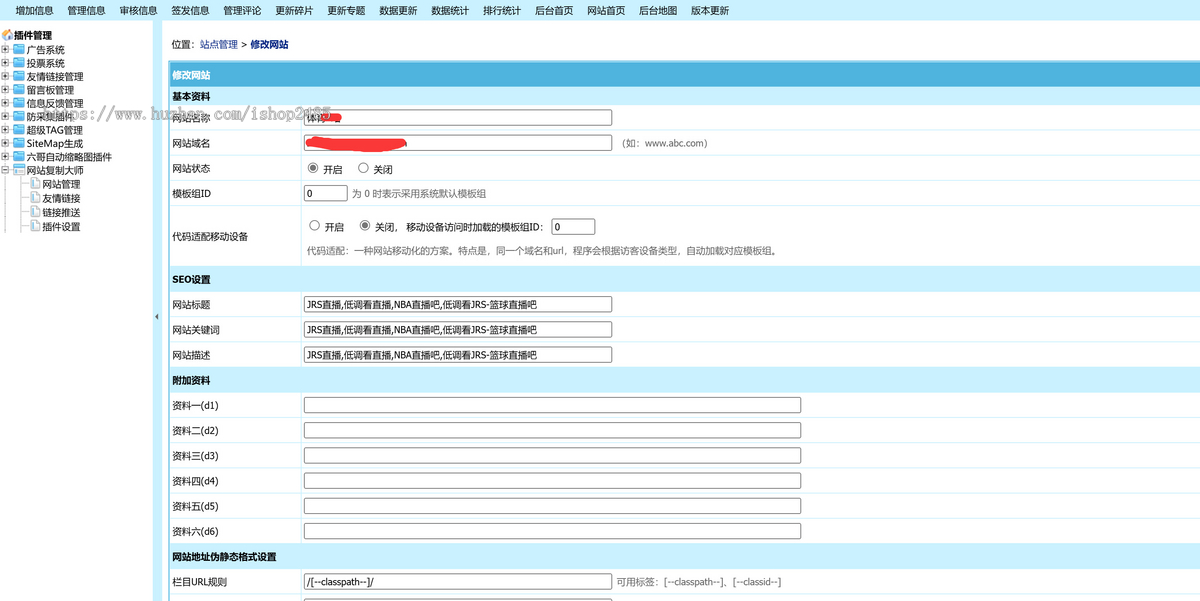Focus the 网站描述 input field
The image size is (1200, 601).
(458, 354)
